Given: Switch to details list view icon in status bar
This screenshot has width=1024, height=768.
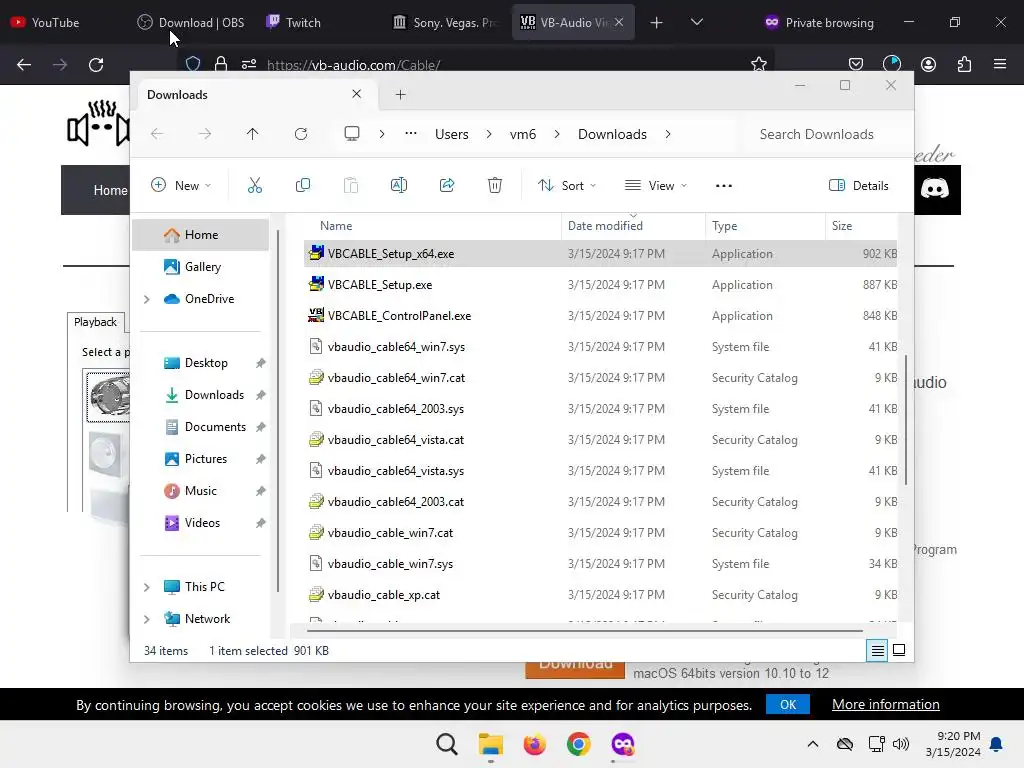Looking at the screenshot, I should [877, 650].
